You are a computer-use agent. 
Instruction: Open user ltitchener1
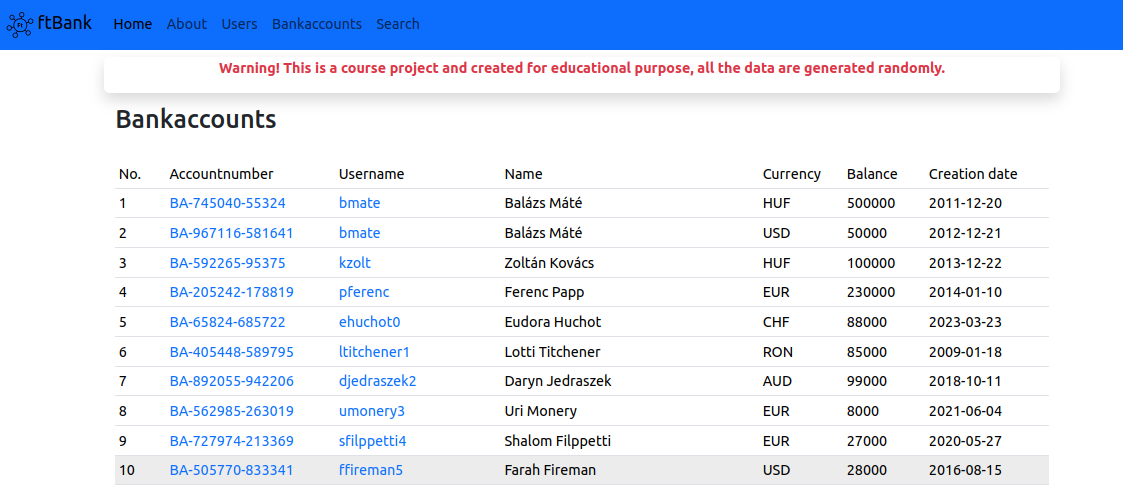point(374,352)
